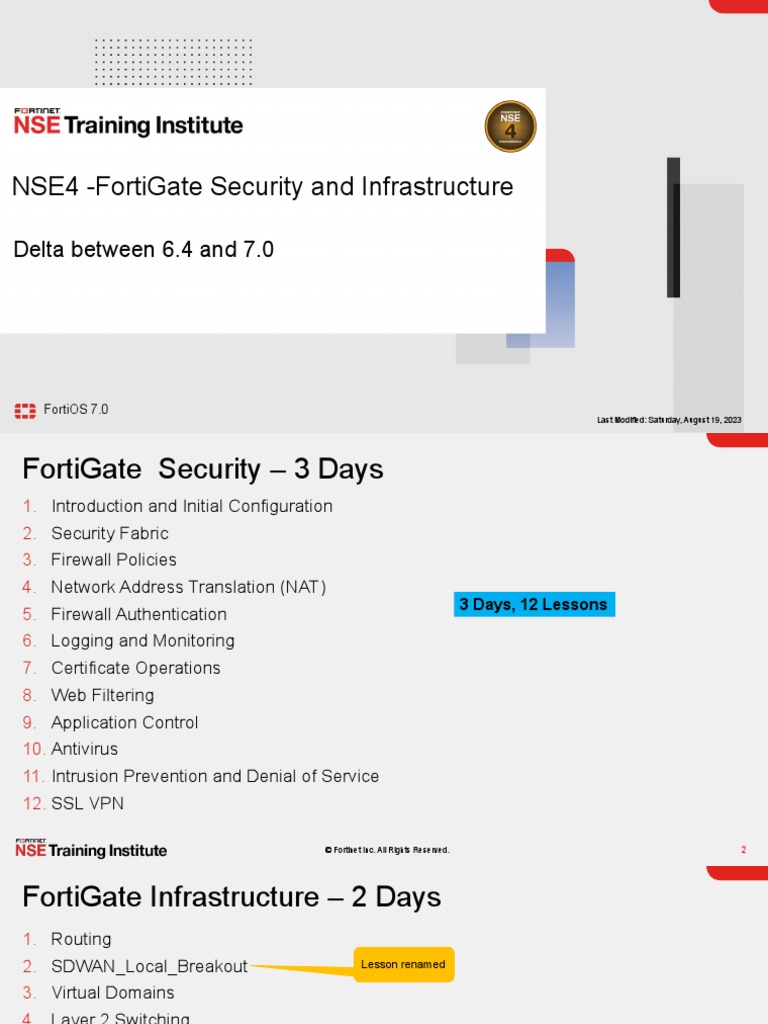Click the 'Web Filtering' list item

[103, 695]
